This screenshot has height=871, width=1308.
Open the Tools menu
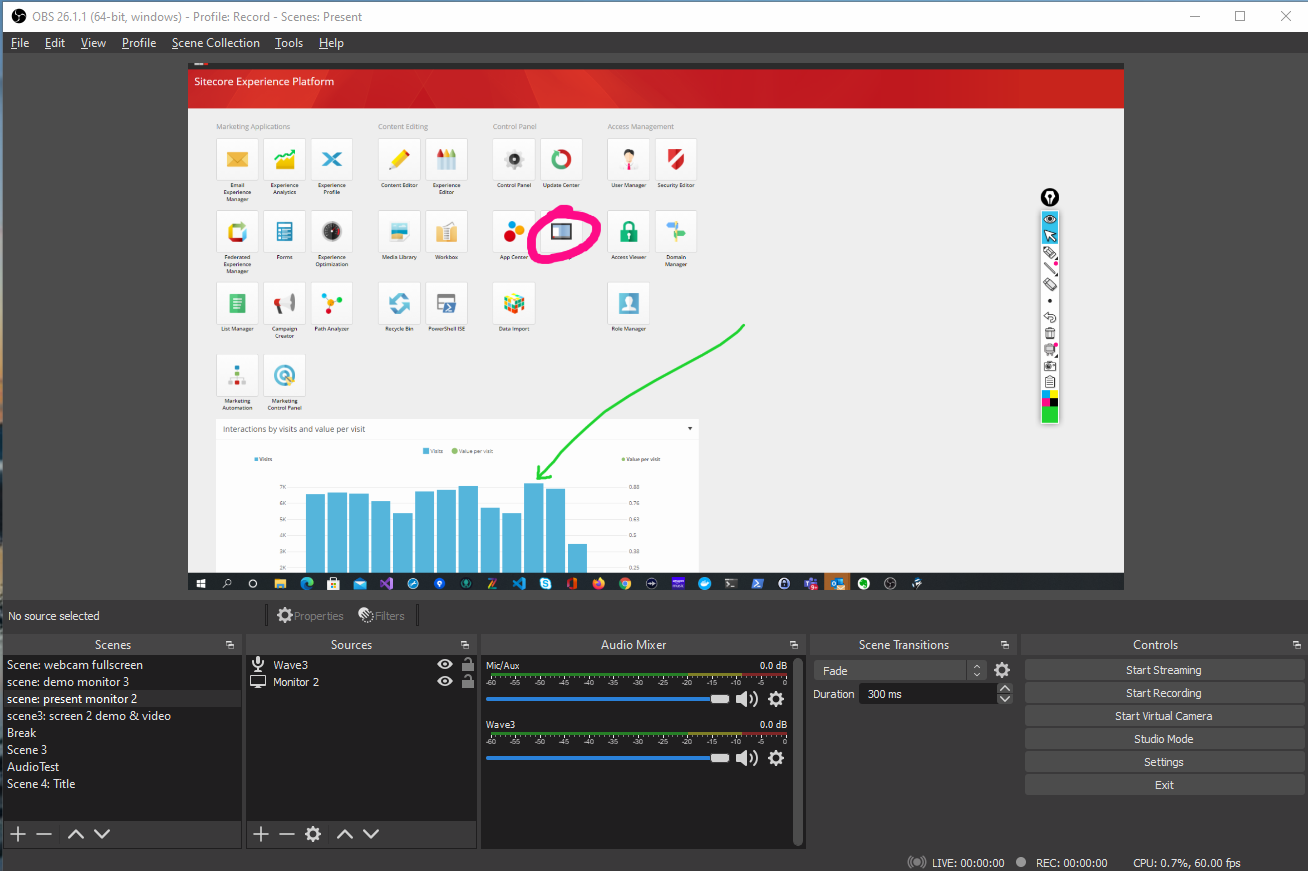[289, 43]
